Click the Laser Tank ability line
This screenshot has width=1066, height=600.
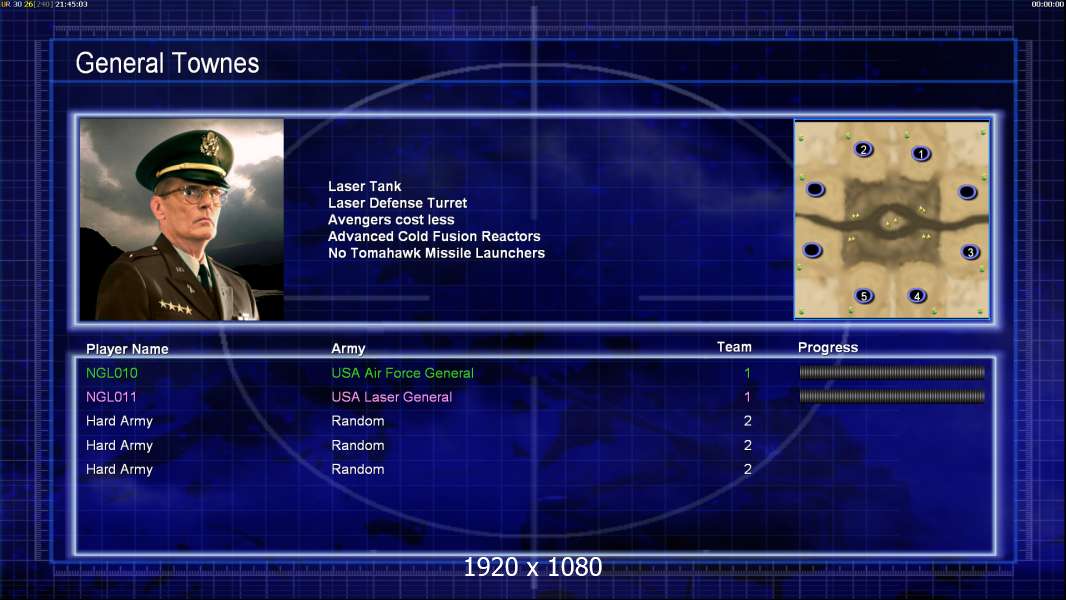(x=364, y=186)
